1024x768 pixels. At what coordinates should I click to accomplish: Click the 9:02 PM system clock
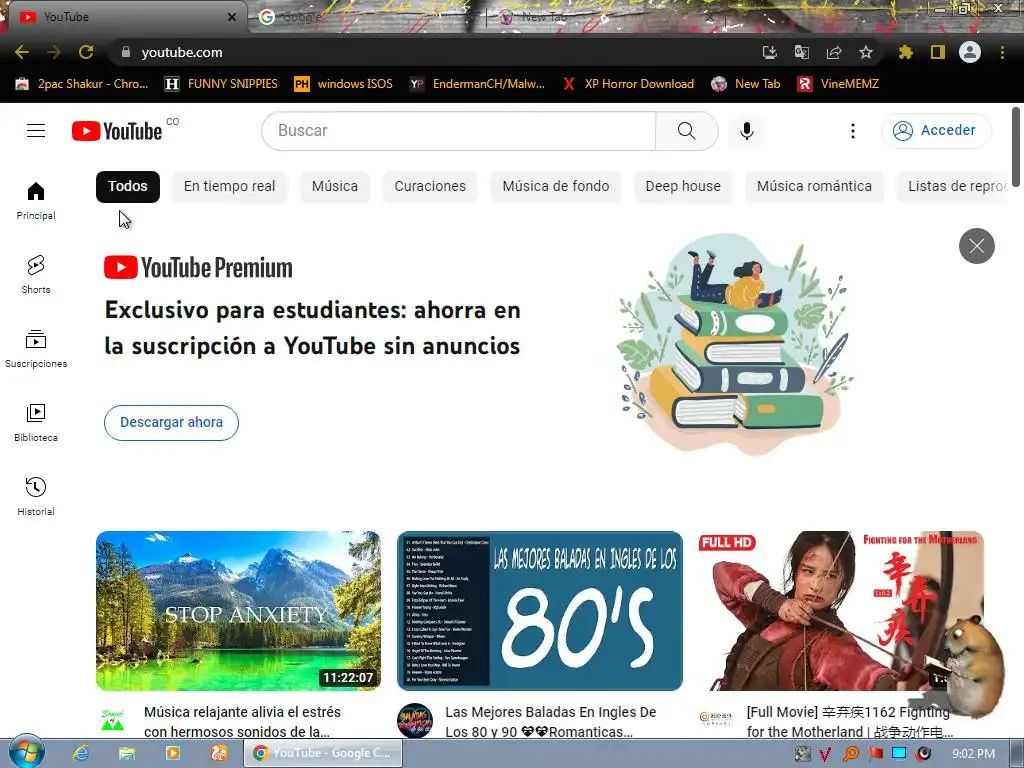tap(973, 754)
